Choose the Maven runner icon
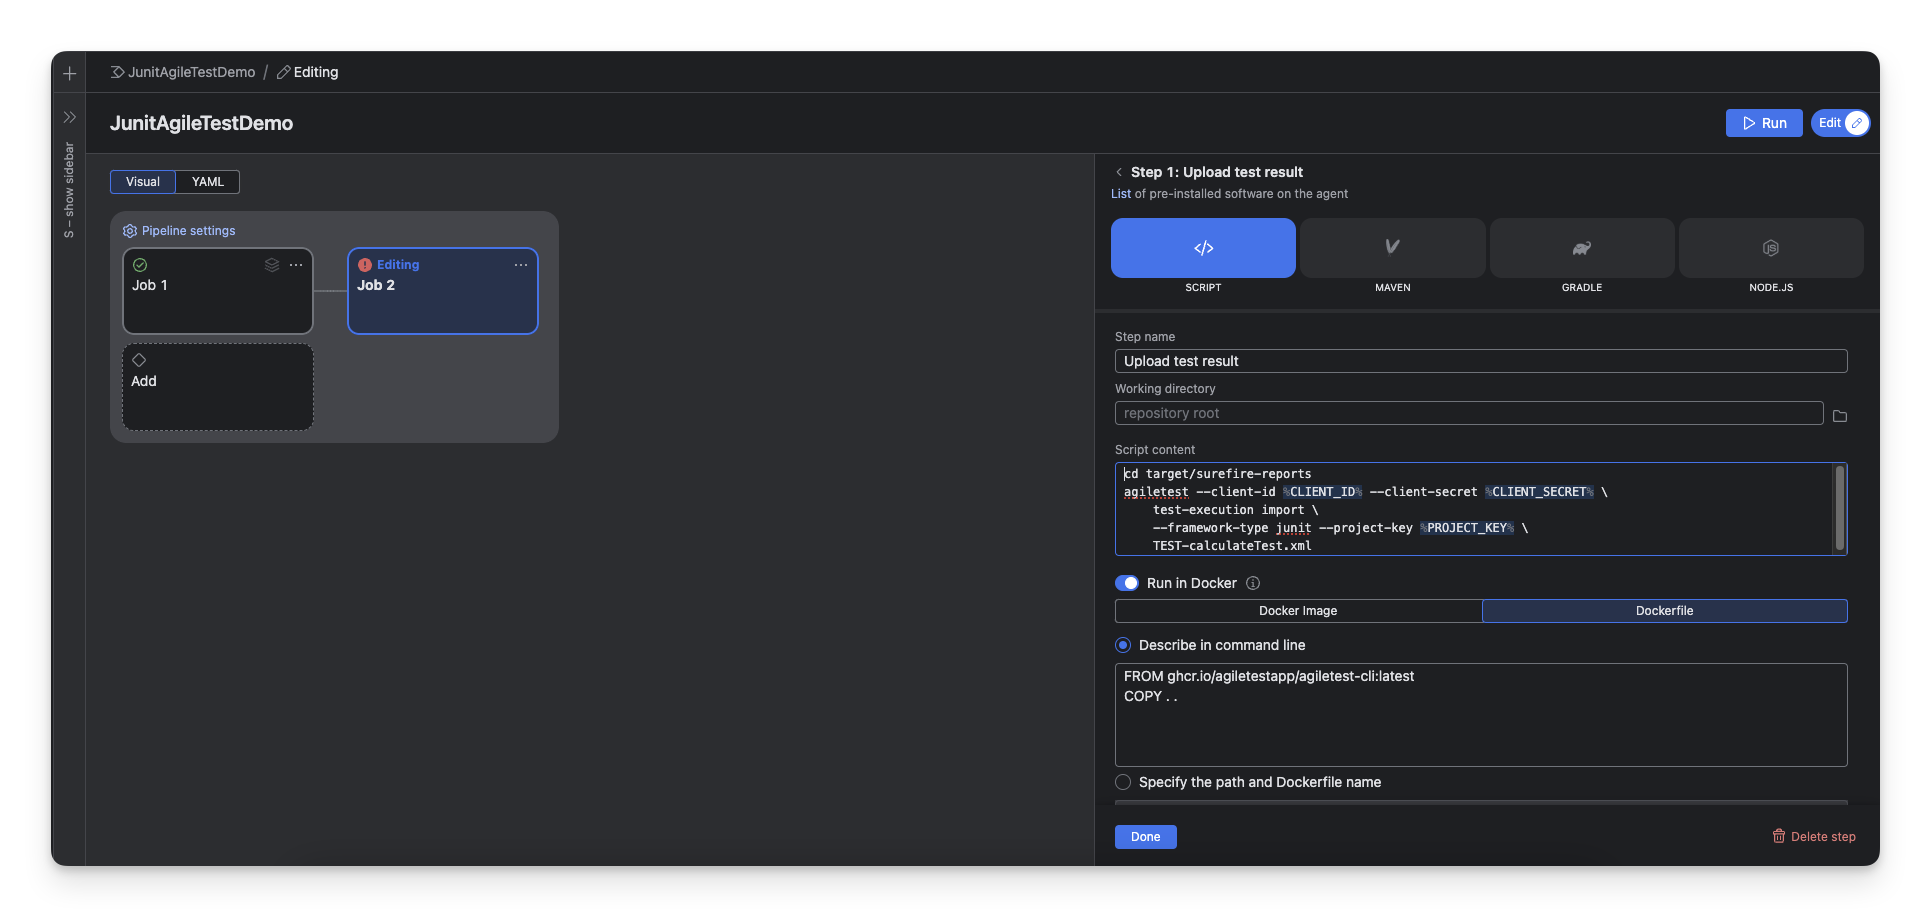Viewport: 1931px width, 917px height. 1392,248
